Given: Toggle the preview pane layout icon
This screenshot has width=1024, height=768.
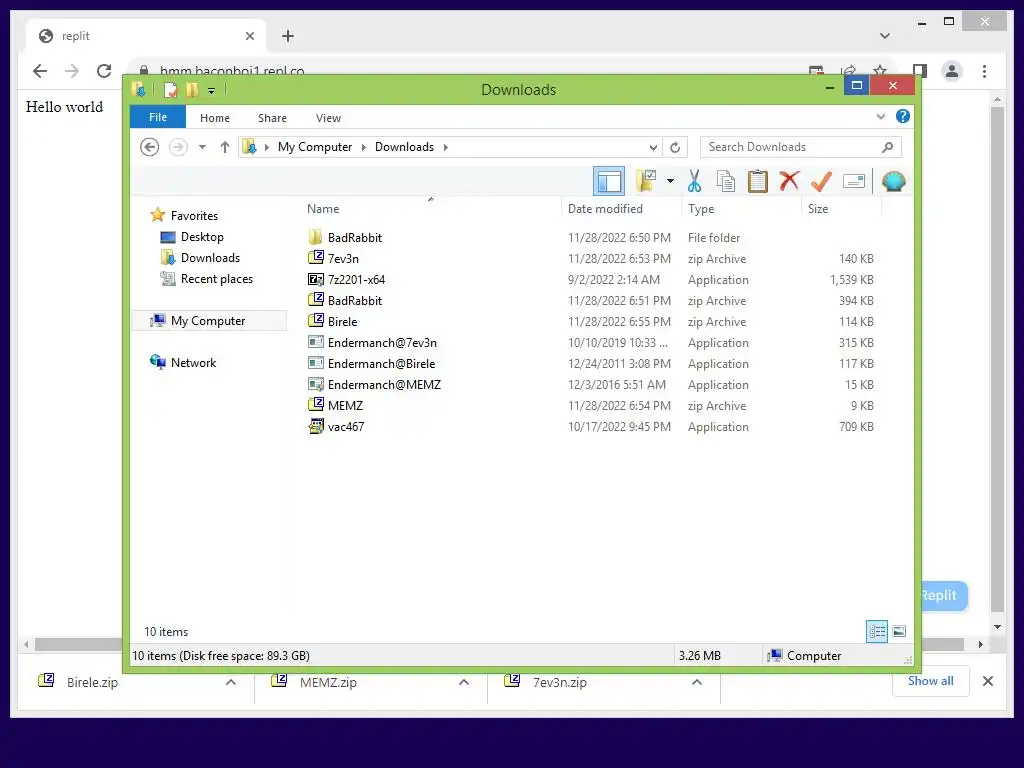Looking at the screenshot, I should (x=609, y=182).
